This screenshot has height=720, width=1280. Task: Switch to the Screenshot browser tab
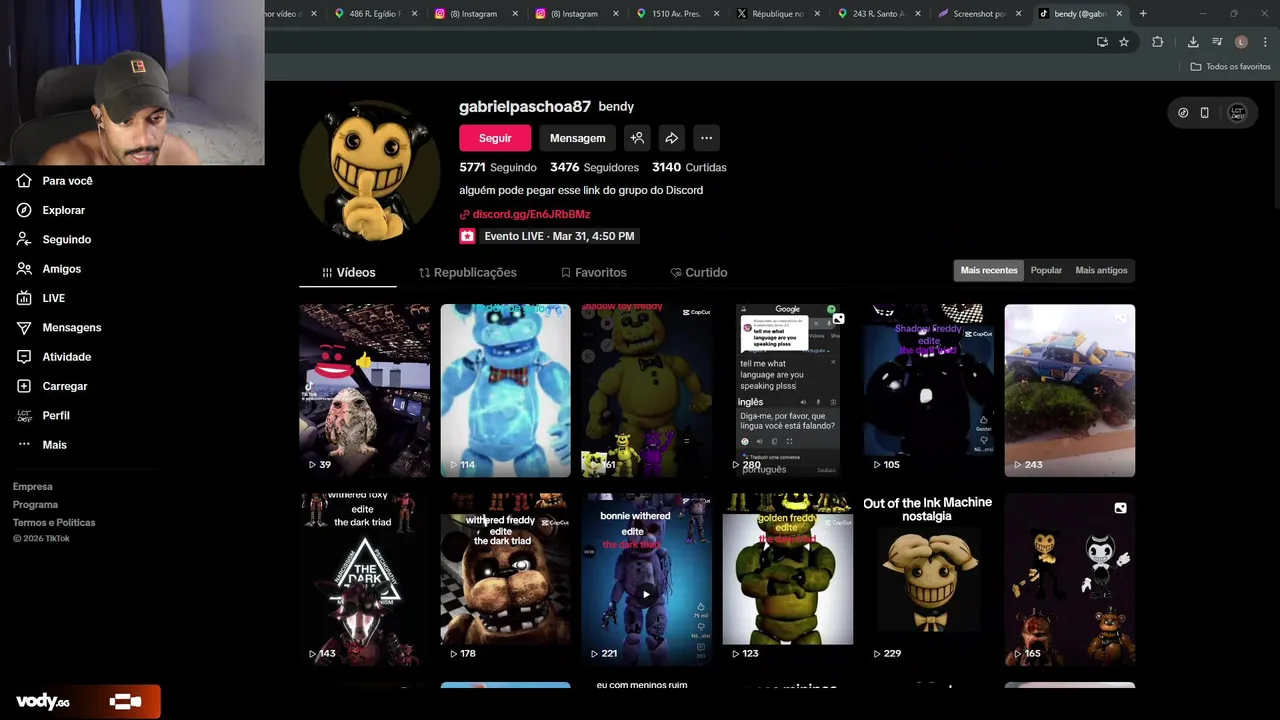coord(978,14)
